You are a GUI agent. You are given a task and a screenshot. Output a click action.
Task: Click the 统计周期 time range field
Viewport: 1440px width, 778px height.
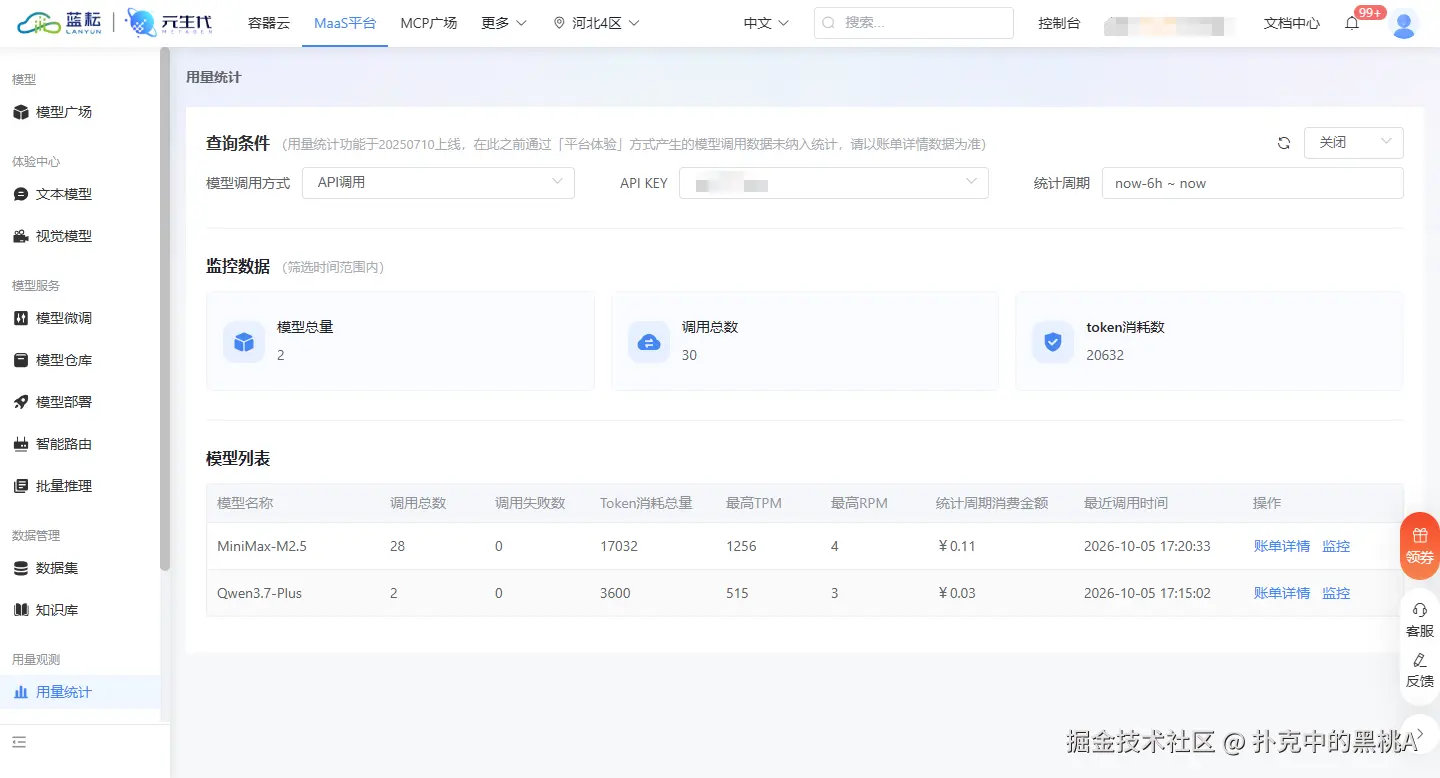1253,183
